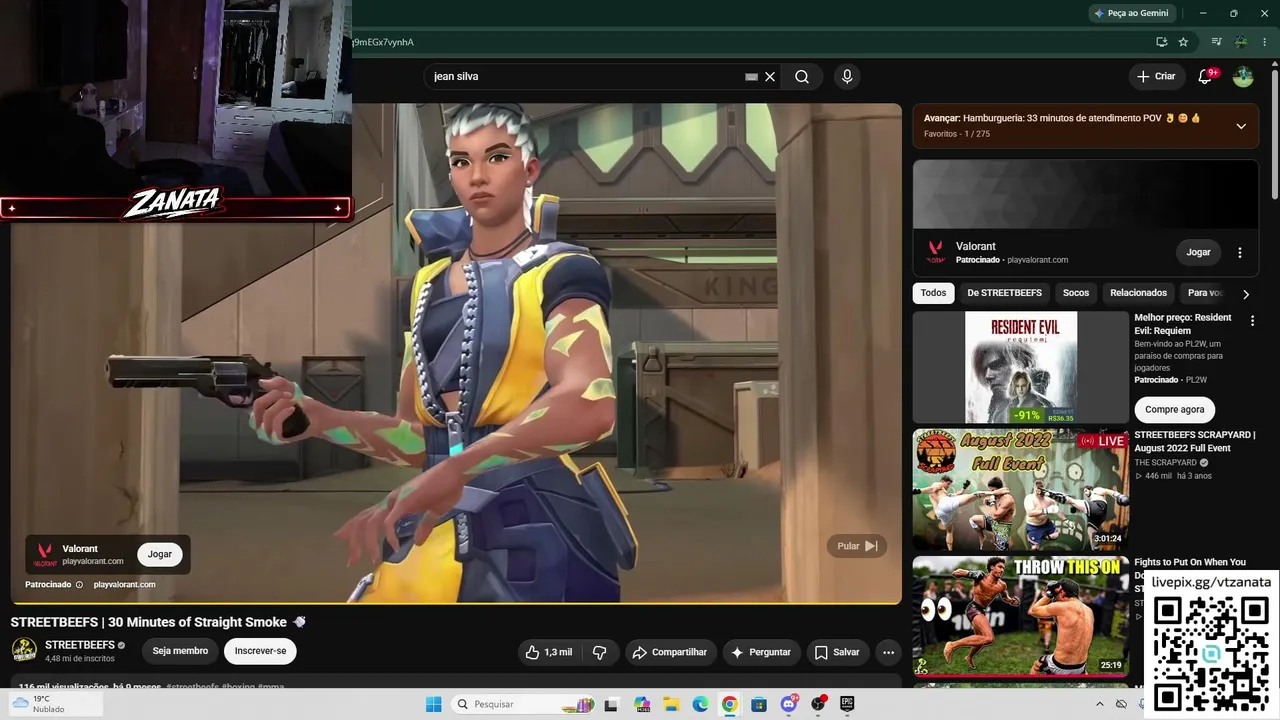Open the on-screen keyboard in search box

[752, 77]
